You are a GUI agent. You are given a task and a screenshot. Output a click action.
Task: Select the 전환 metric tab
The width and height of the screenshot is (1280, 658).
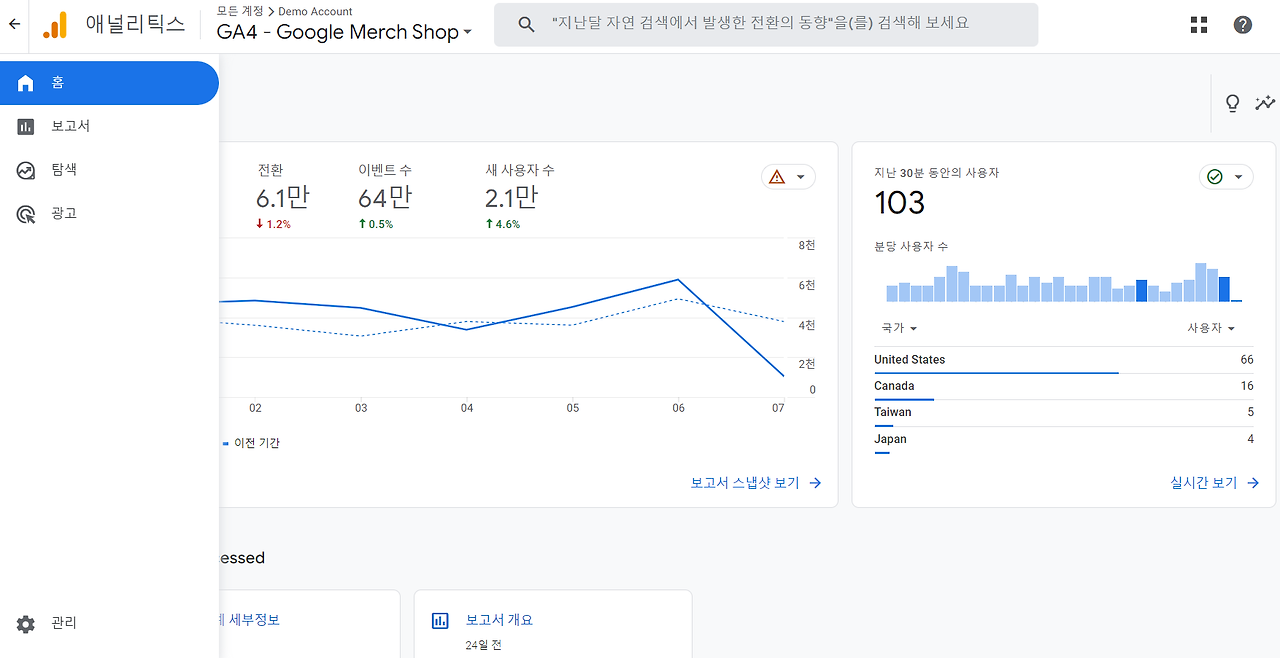tap(283, 196)
